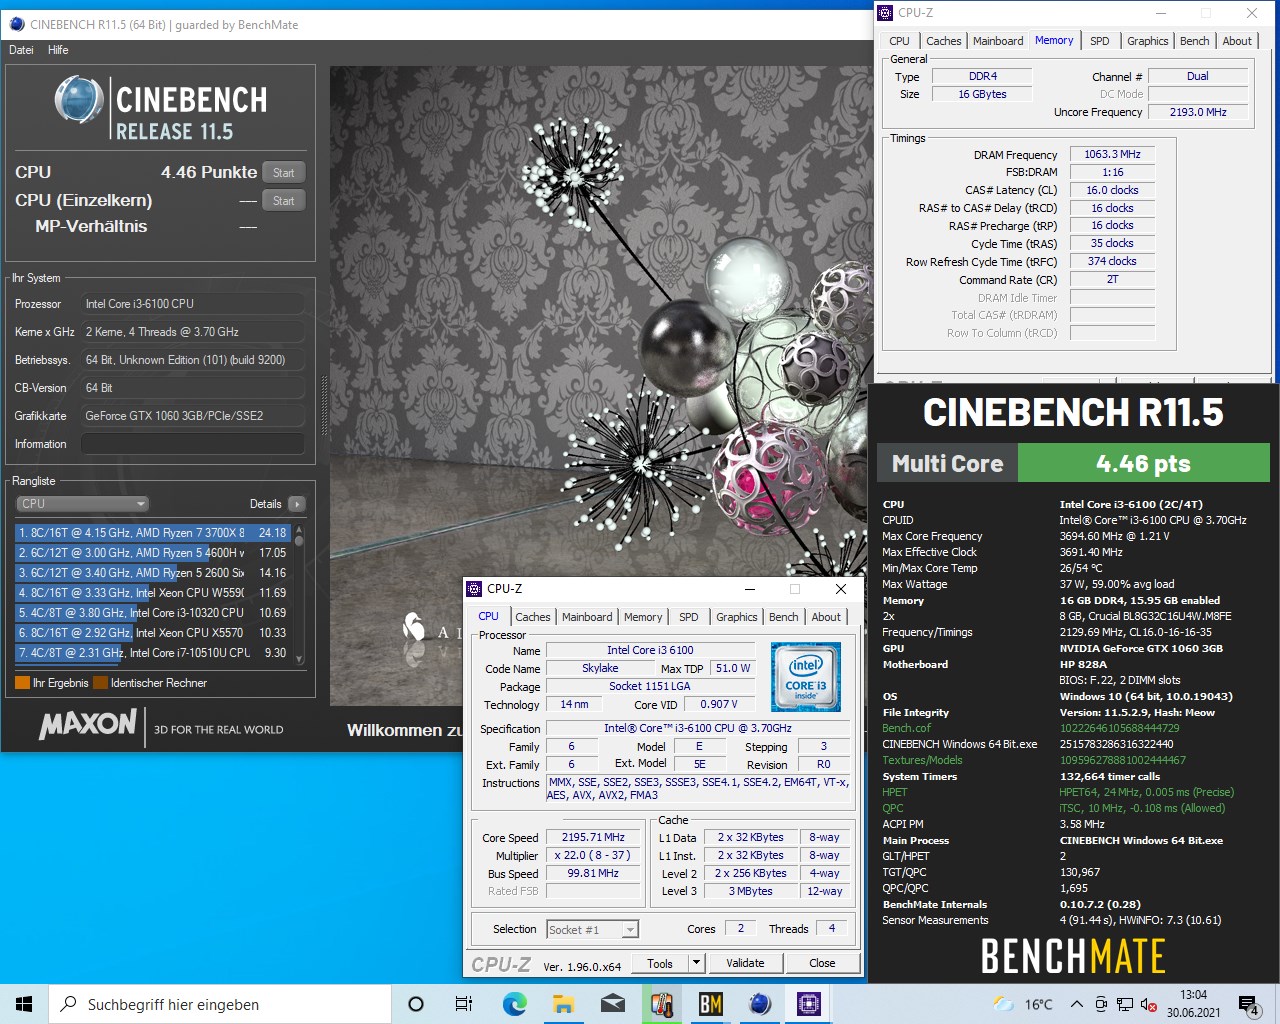Click the Tools button in CPU-Z
The image size is (1280, 1024).
(x=660, y=963)
